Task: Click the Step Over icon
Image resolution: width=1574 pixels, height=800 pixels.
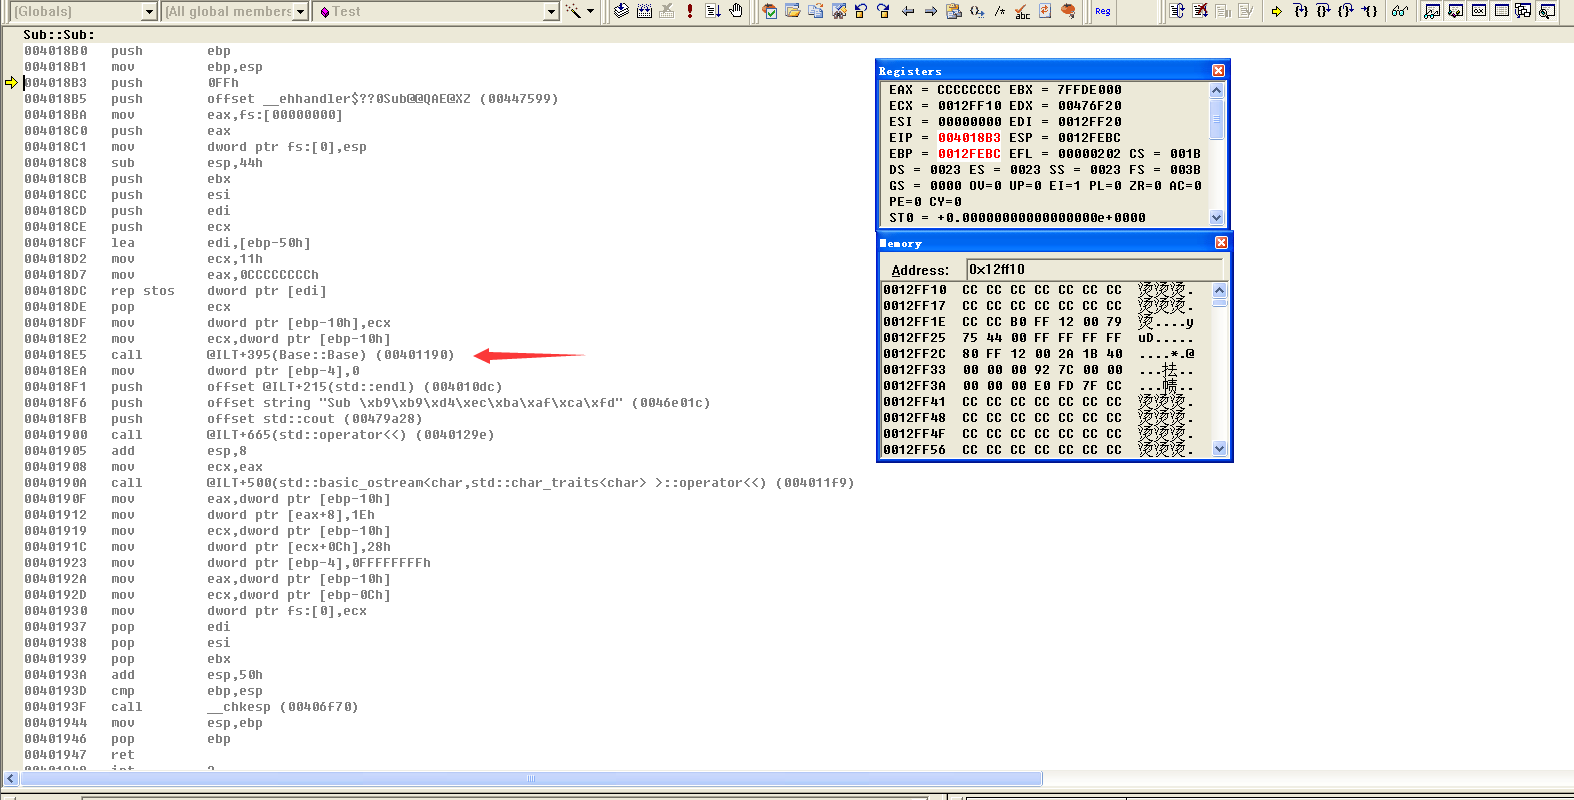Action: point(1323,11)
